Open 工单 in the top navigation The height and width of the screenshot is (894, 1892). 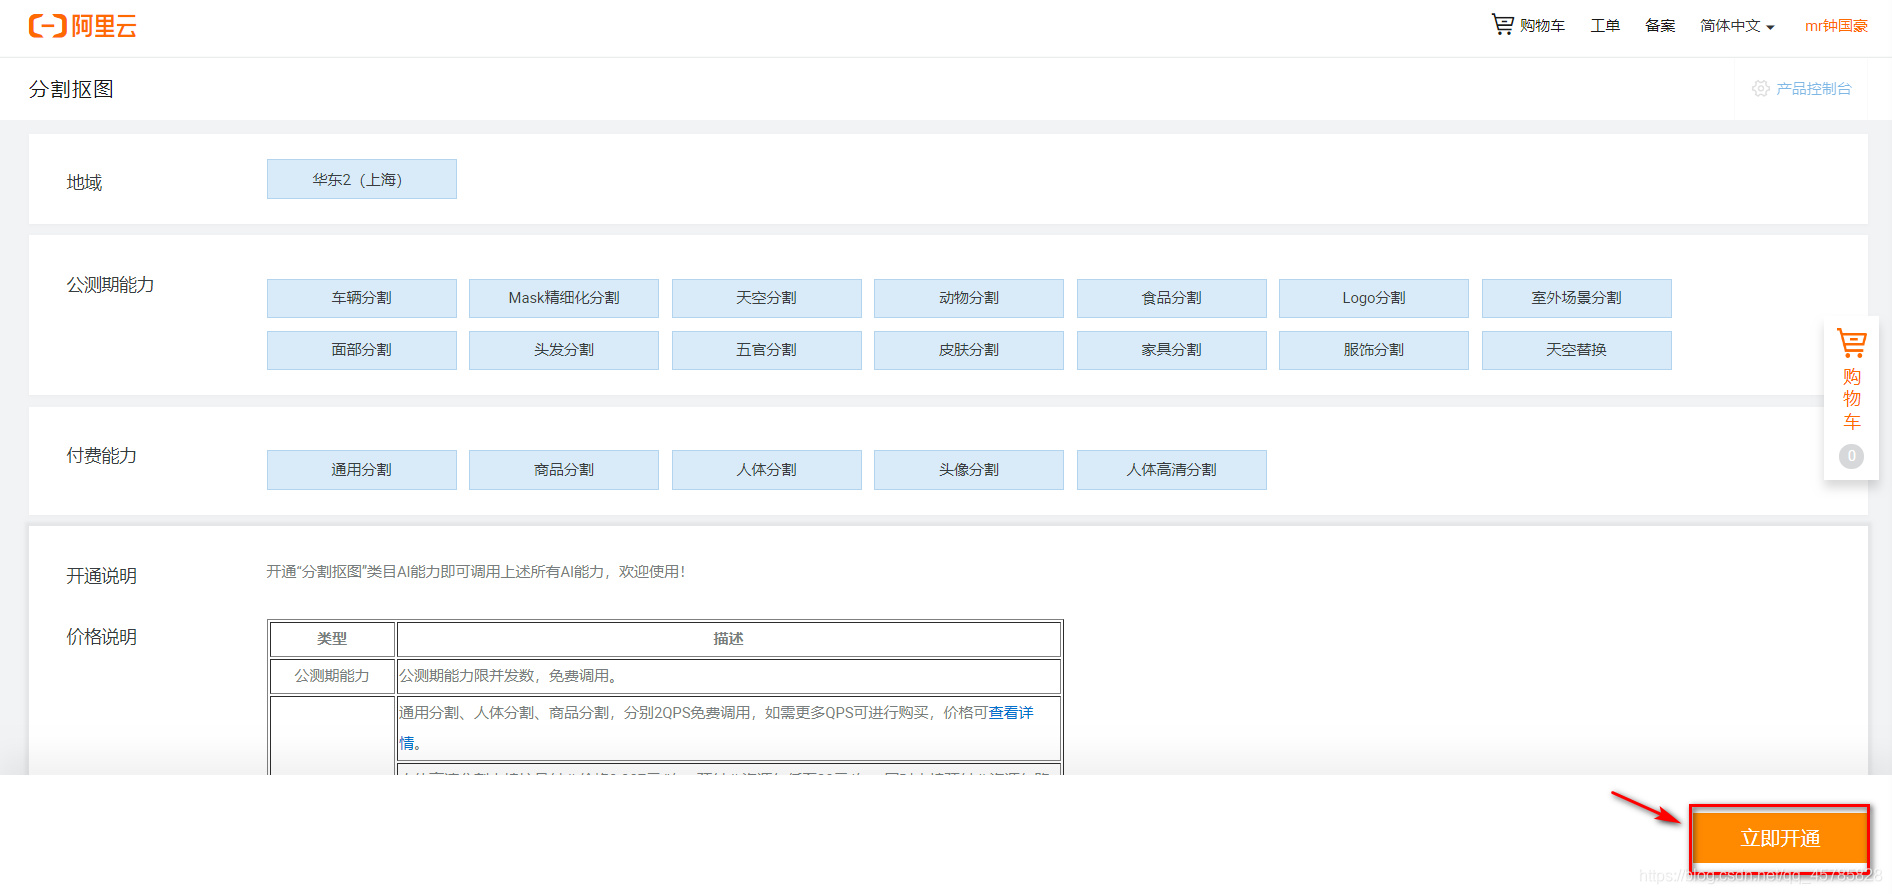[1605, 26]
